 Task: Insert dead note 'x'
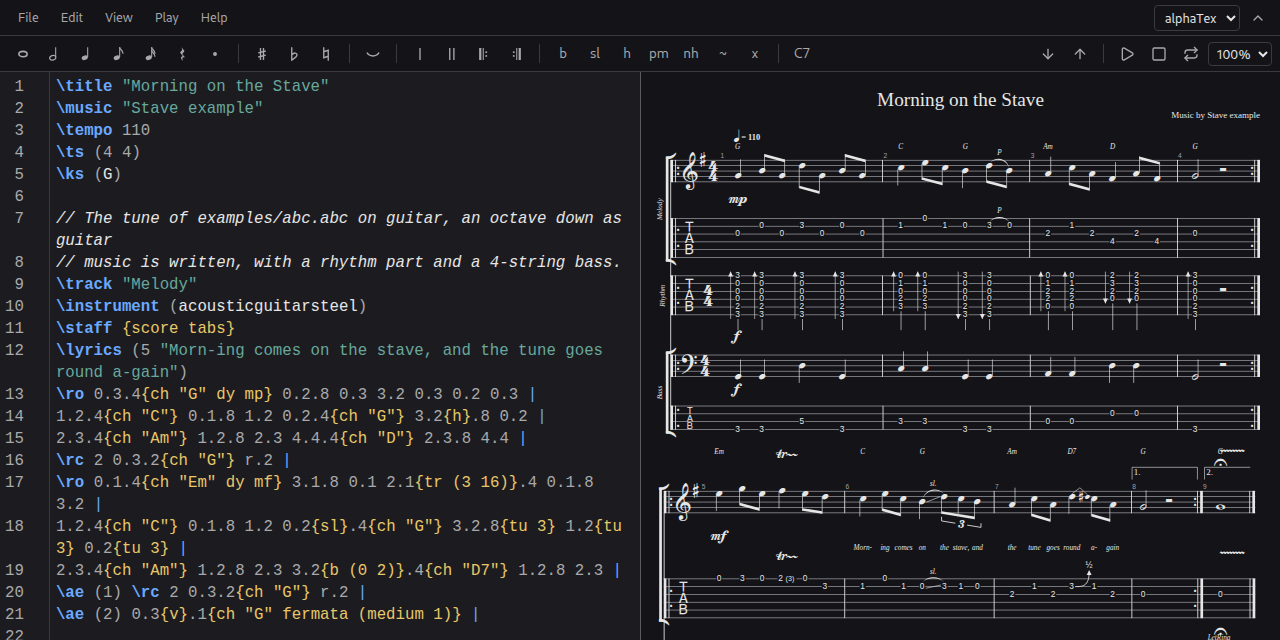pyautogui.click(x=755, y=54)
